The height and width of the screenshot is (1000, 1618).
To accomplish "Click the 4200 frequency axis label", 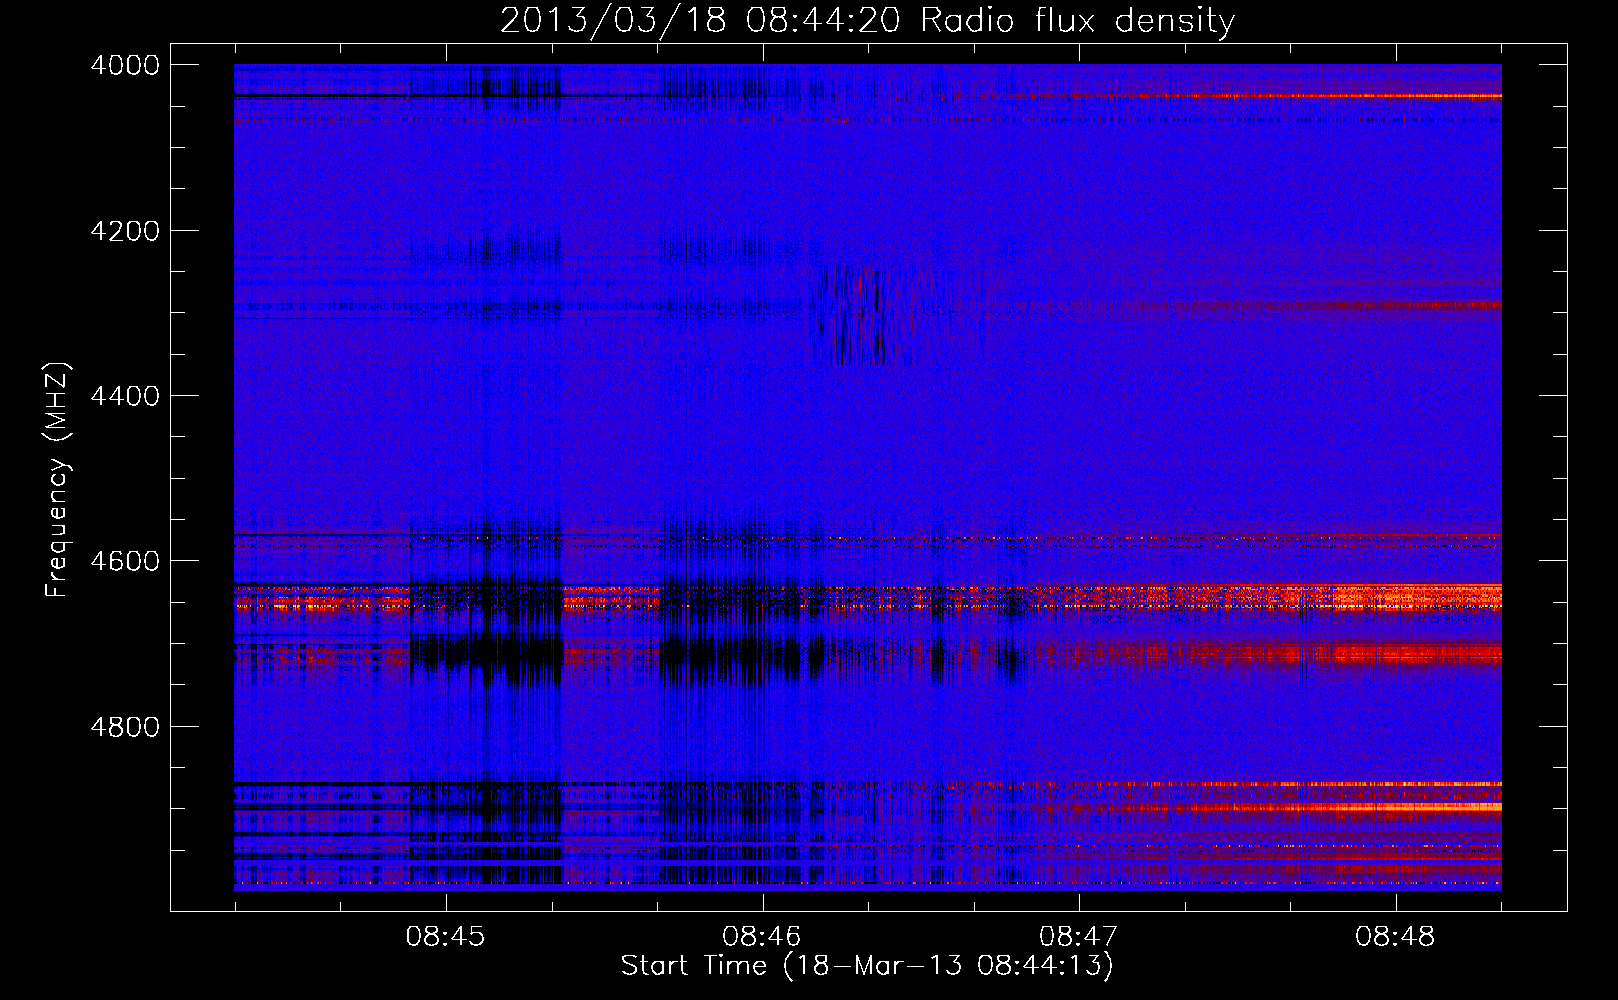I will 125,231.
